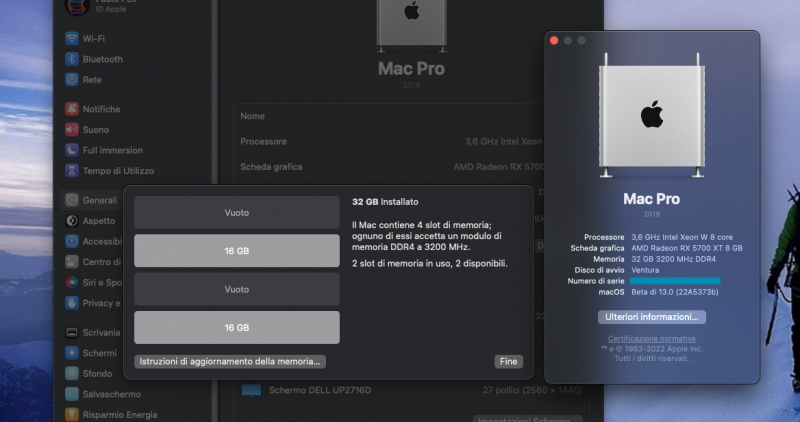Open Notifiche bell icon

[72, 109]
